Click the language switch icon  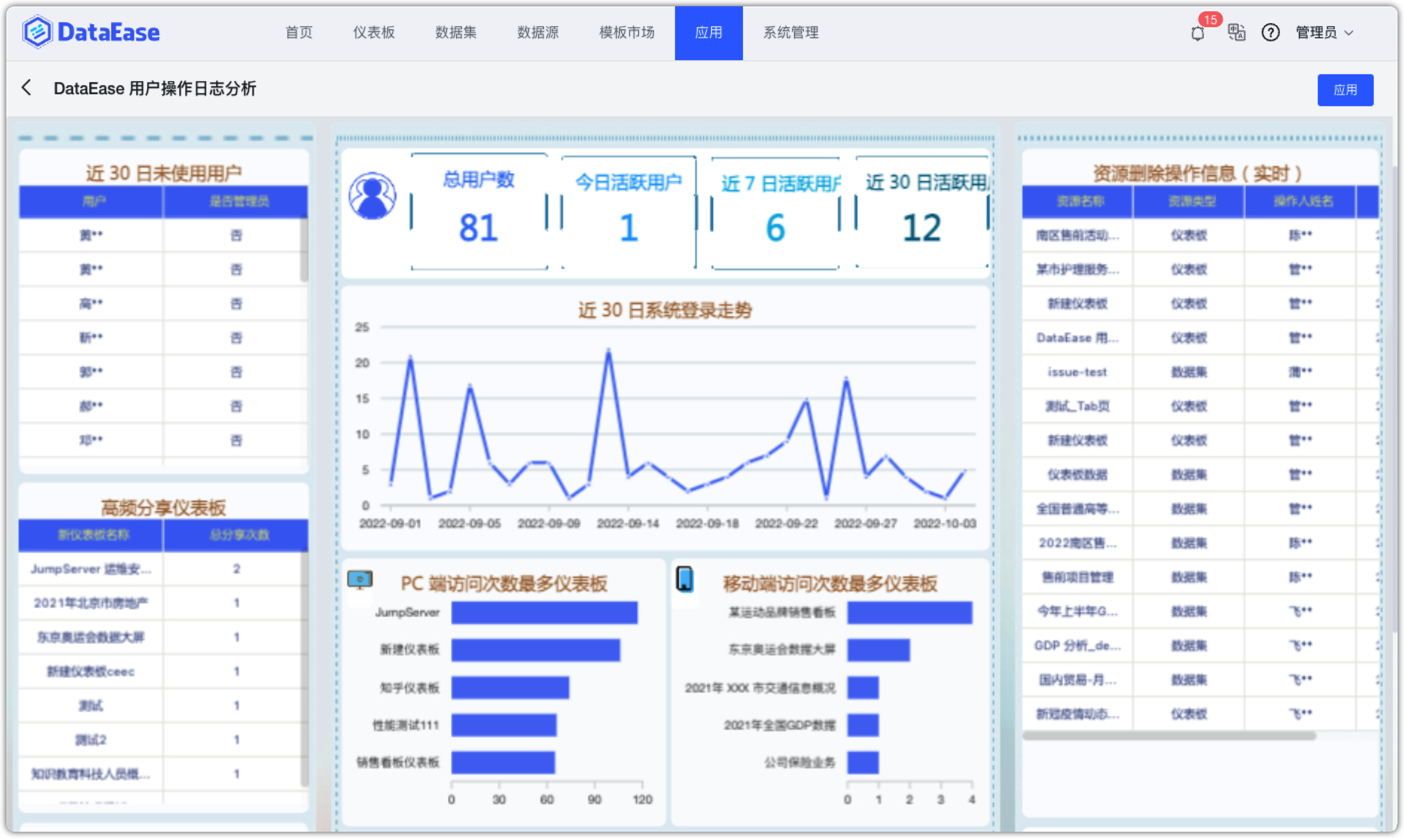(x=1236, y=32)
